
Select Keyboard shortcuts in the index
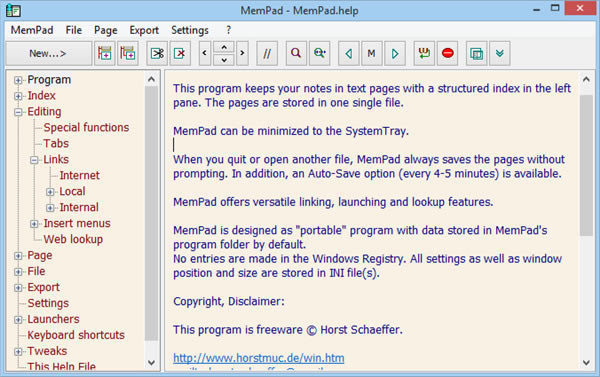click(x=76, y=335)
